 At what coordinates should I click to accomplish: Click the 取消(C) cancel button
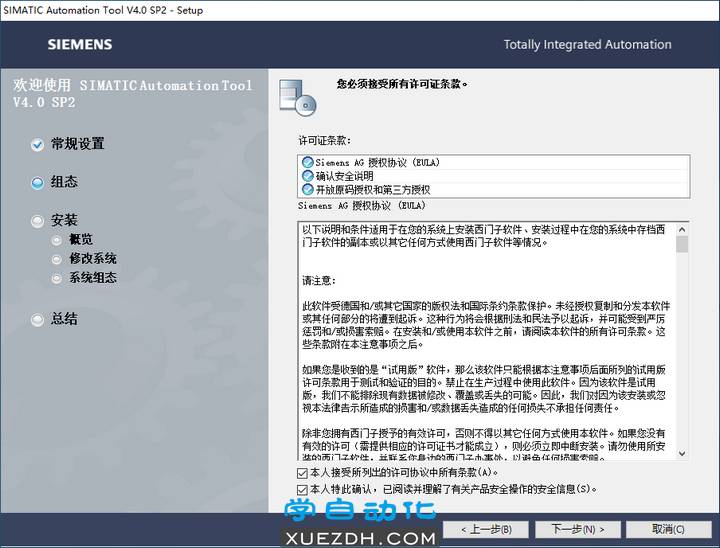(669, 530)
